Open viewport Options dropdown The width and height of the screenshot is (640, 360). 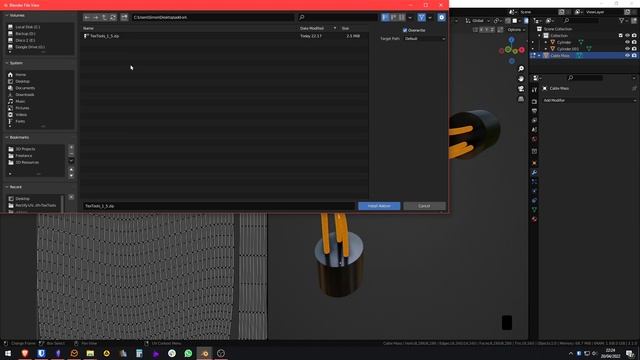[x=516, y=30]
